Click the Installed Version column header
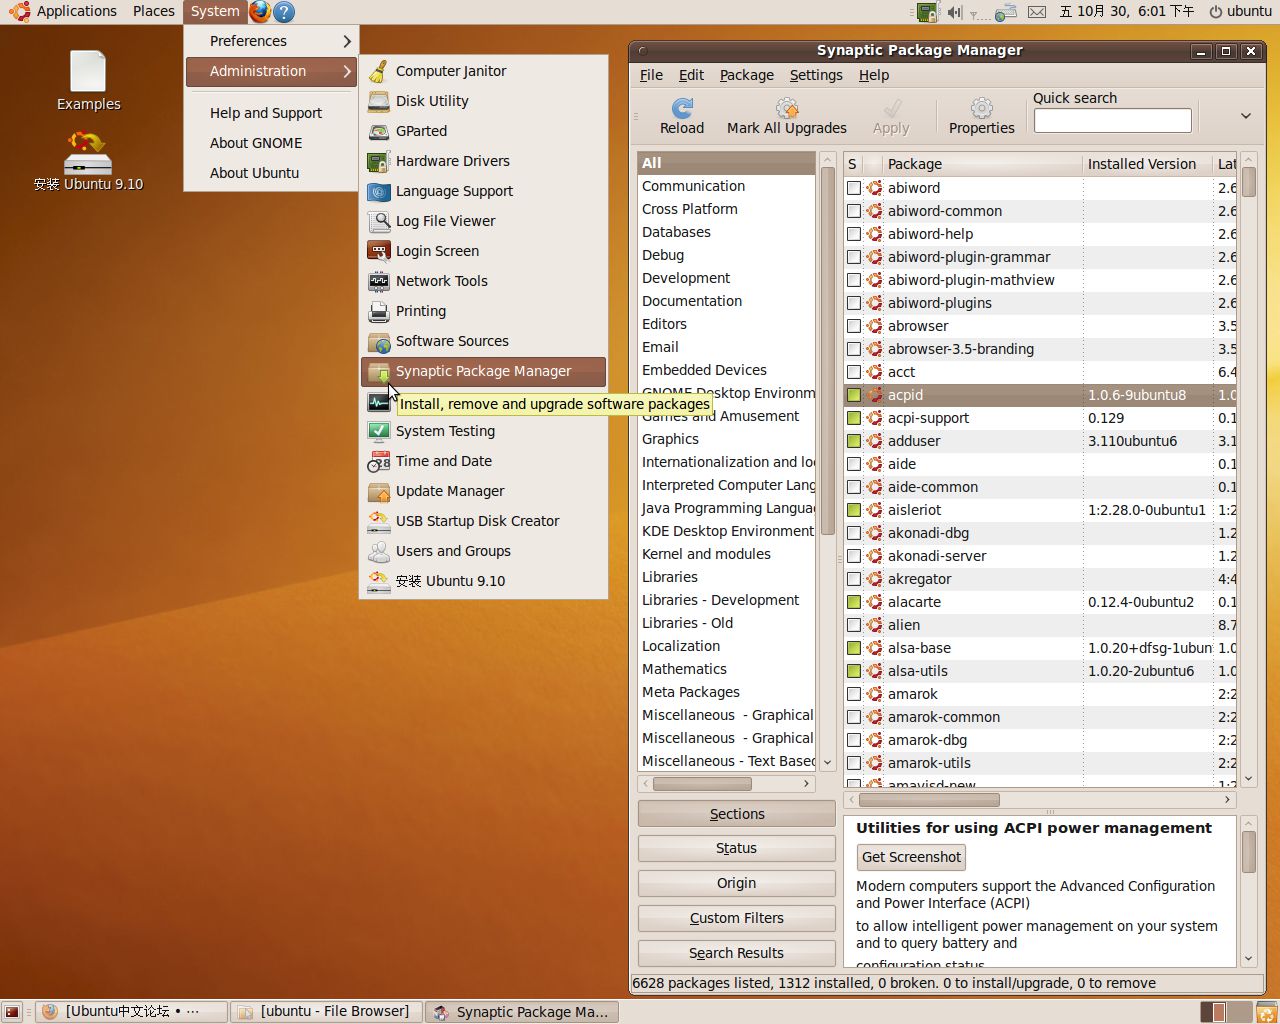This screenshot has width=1280, height=1024. (1147, 164)
